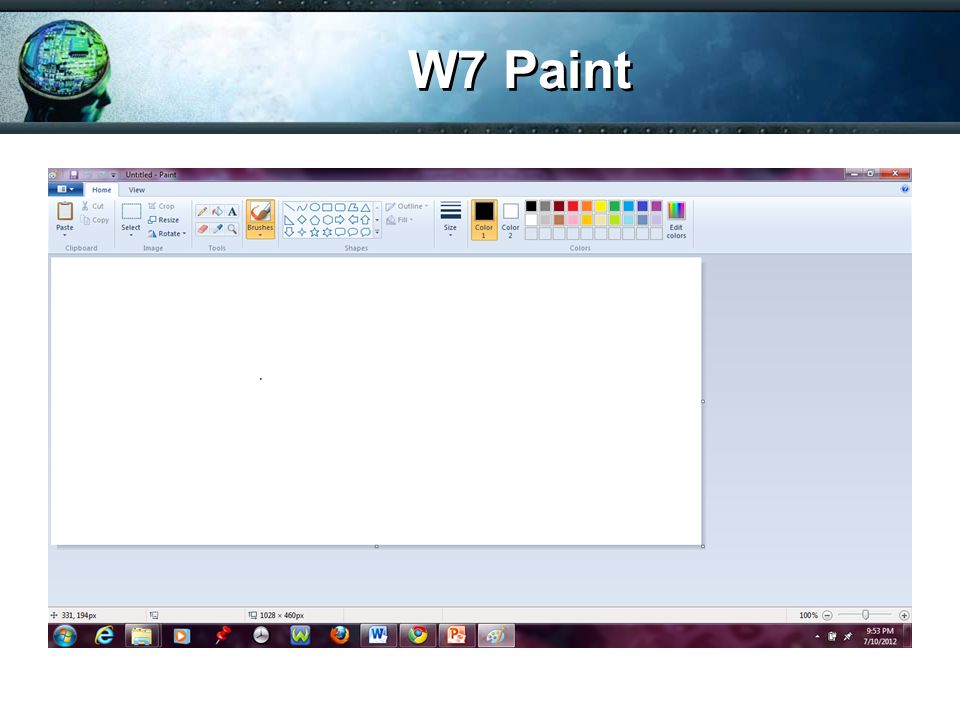
Task: Choose the Triangle shape
Action: tap(366, 208)
